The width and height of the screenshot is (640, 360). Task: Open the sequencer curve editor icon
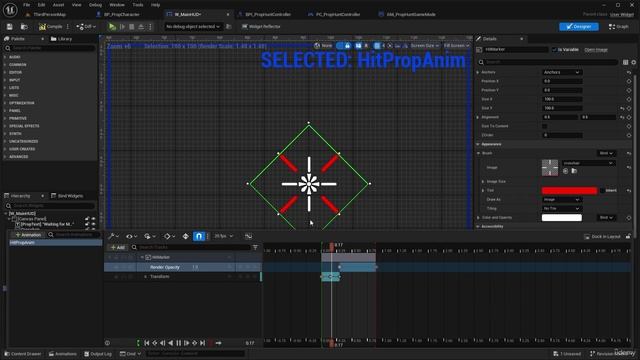pyautogui.click(x=248, y=236)
